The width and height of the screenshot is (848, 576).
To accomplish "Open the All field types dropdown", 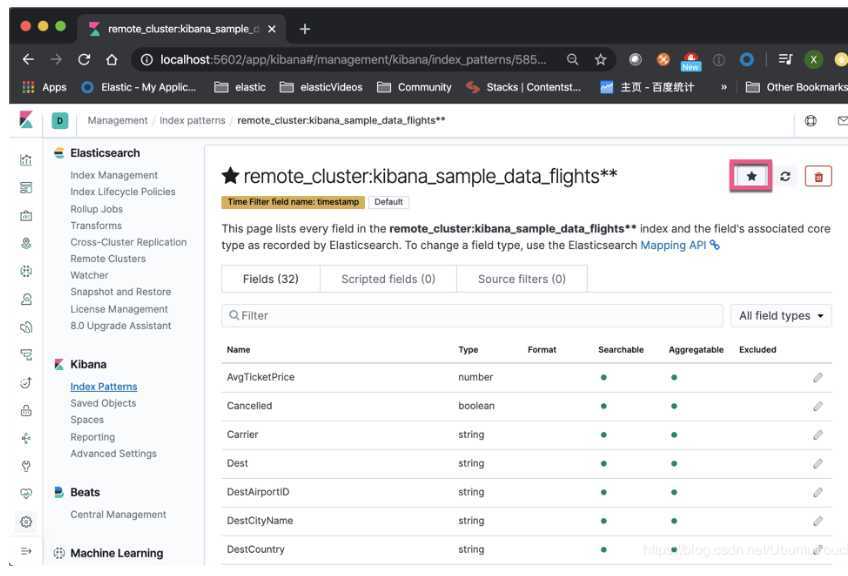I will click(781, 316).
